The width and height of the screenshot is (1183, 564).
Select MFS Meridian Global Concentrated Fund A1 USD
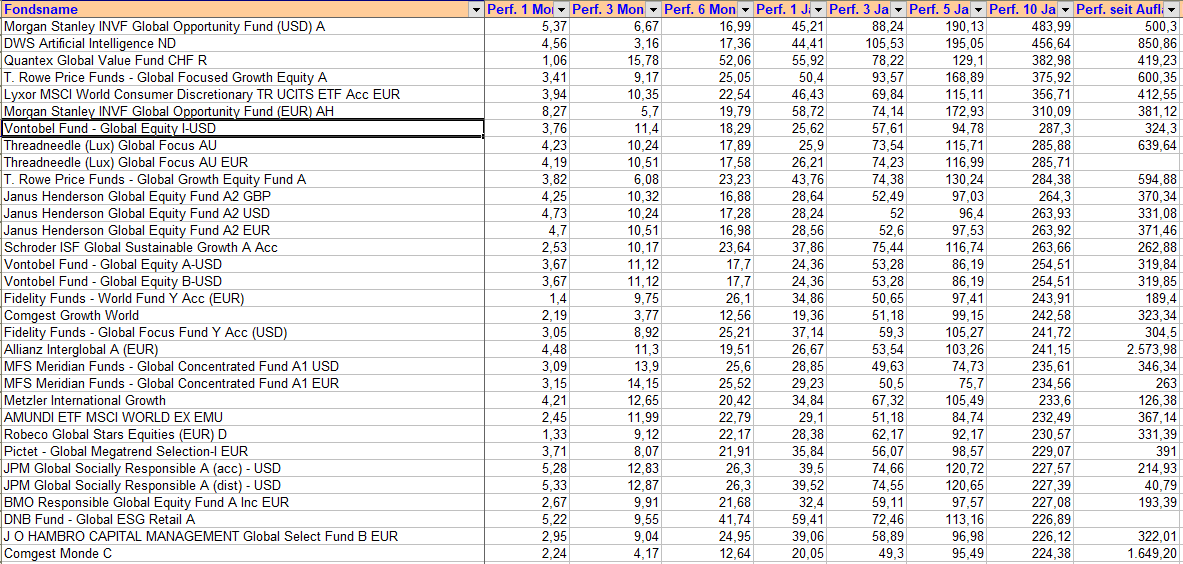tap(242, 366)
